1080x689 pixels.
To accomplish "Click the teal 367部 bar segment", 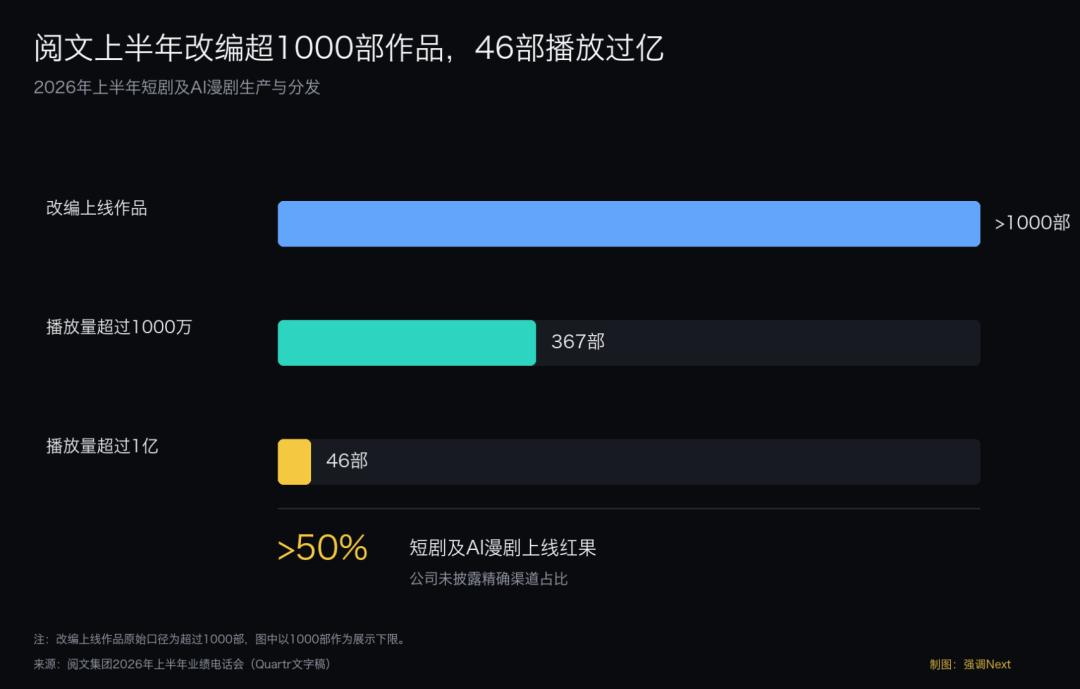I will (x=406, y=342).
